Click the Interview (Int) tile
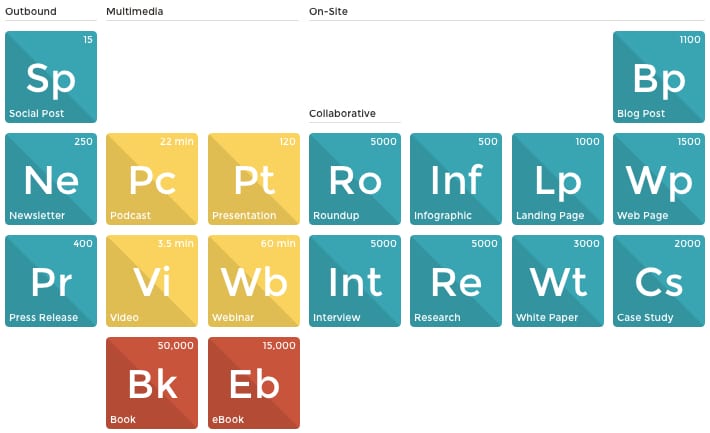 pos(355,281)
